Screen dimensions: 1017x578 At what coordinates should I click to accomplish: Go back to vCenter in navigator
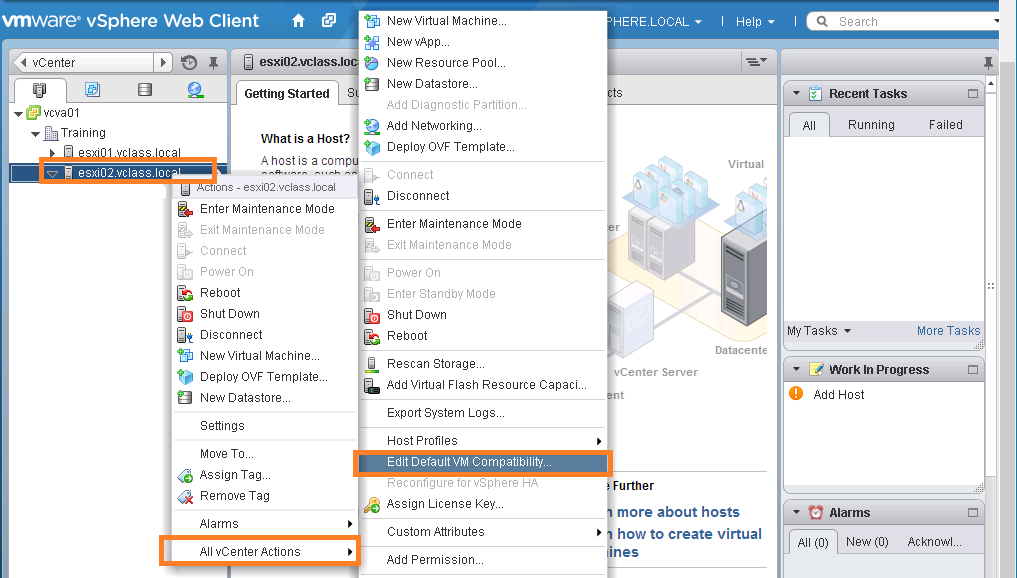[x=83, y=63]
